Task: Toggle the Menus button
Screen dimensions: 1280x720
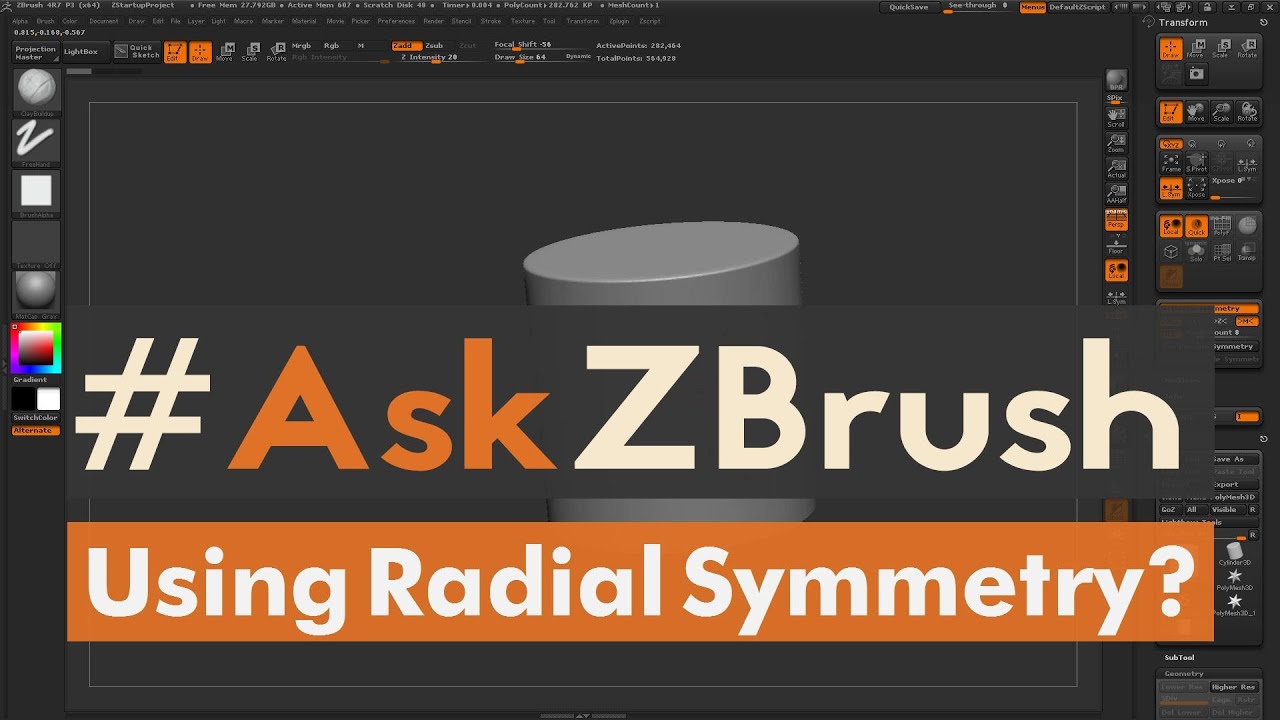Action: (x=1032, y=7)
